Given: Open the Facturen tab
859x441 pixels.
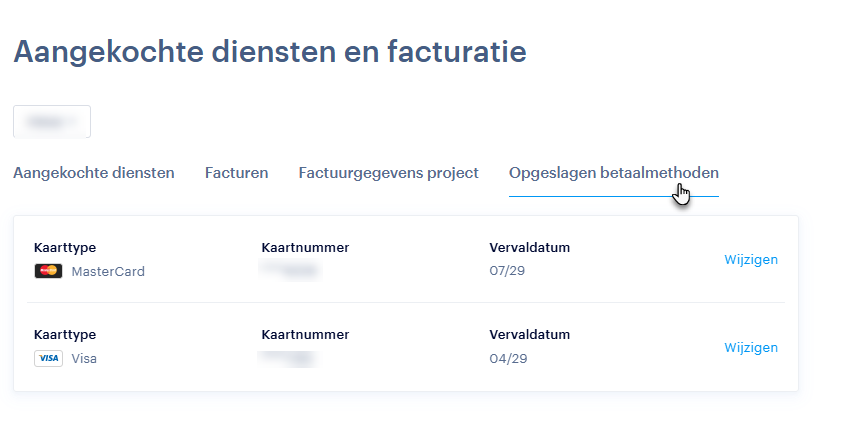Looking at the screenshot, I should pos(237,173).
